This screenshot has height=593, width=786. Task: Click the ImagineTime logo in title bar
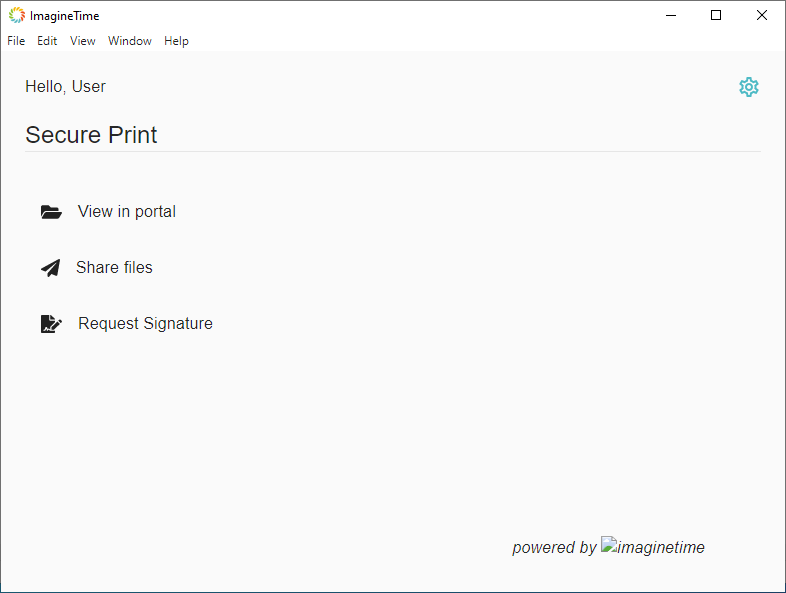click(17, 15)
